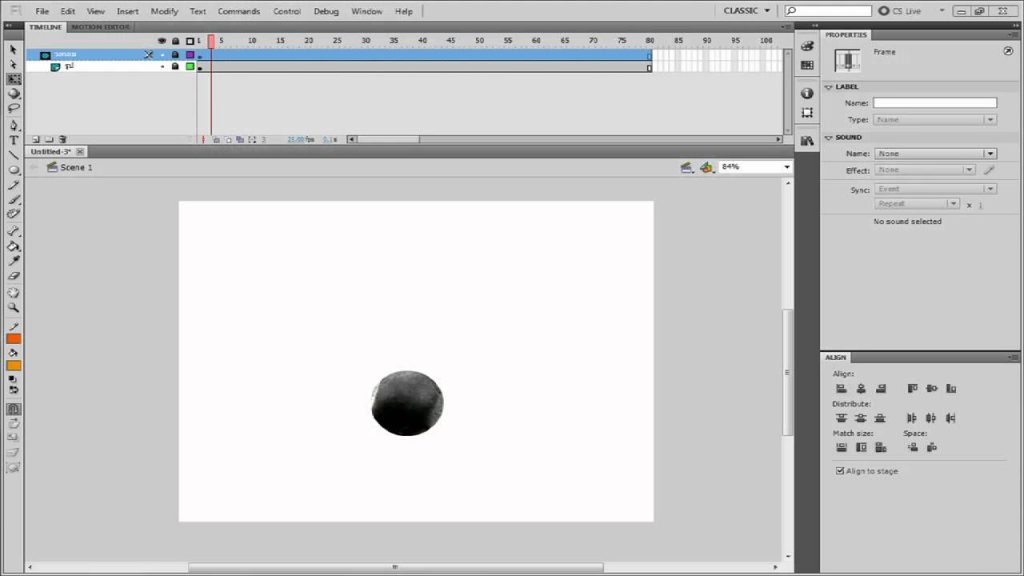Select the Brush tool
Screen dimensions: 1024x576
(x=14, y=199)
